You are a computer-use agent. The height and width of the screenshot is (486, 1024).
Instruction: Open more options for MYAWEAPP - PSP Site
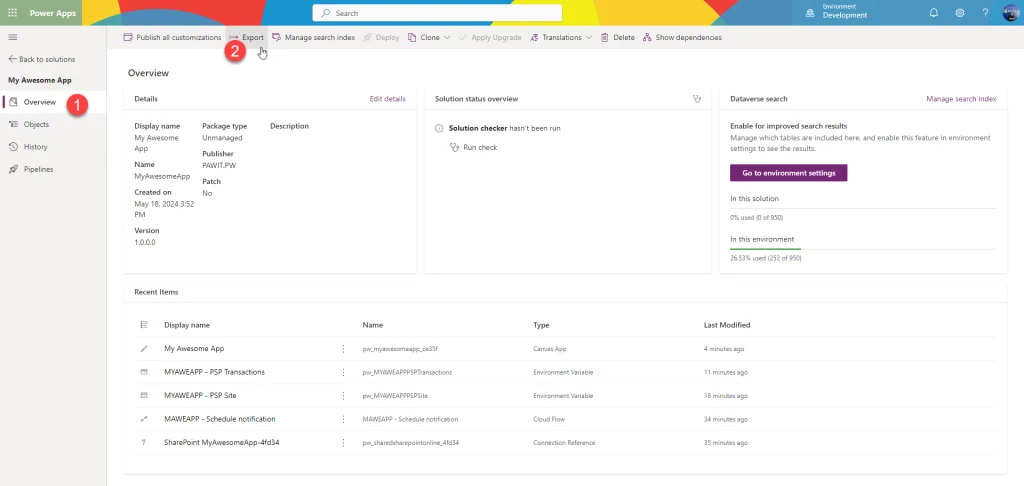pyautogui.click(x=344, y=396)
